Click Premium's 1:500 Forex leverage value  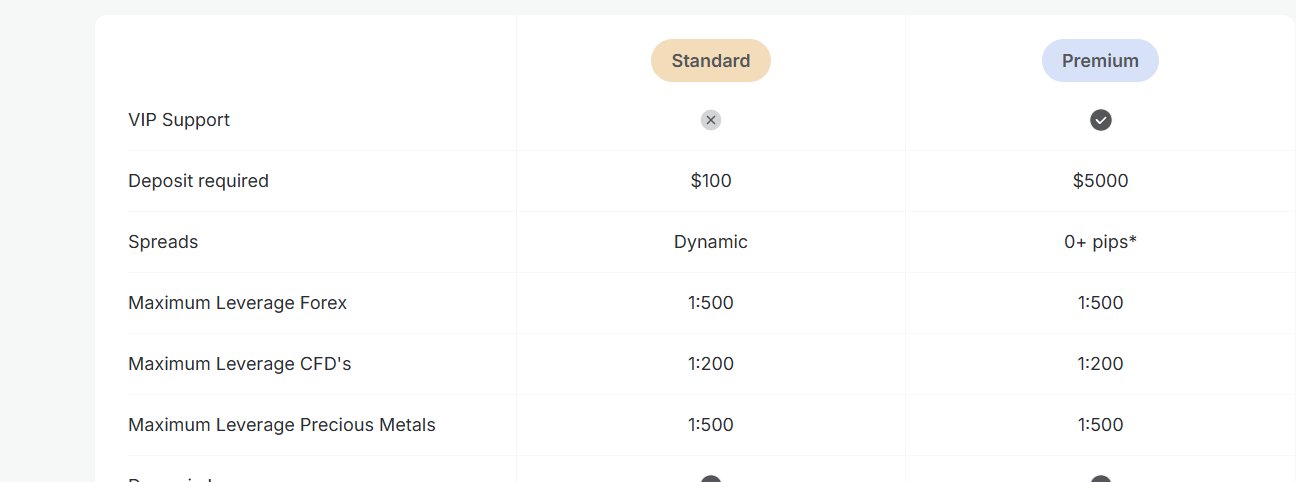point(1100,303)
